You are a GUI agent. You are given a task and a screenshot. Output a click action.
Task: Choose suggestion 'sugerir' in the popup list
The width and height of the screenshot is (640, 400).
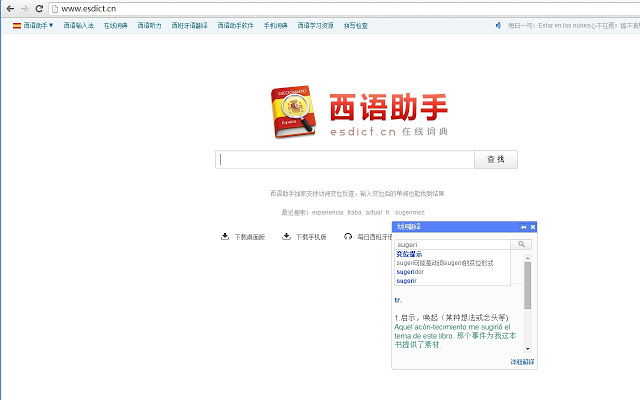(x=407, y=281)
